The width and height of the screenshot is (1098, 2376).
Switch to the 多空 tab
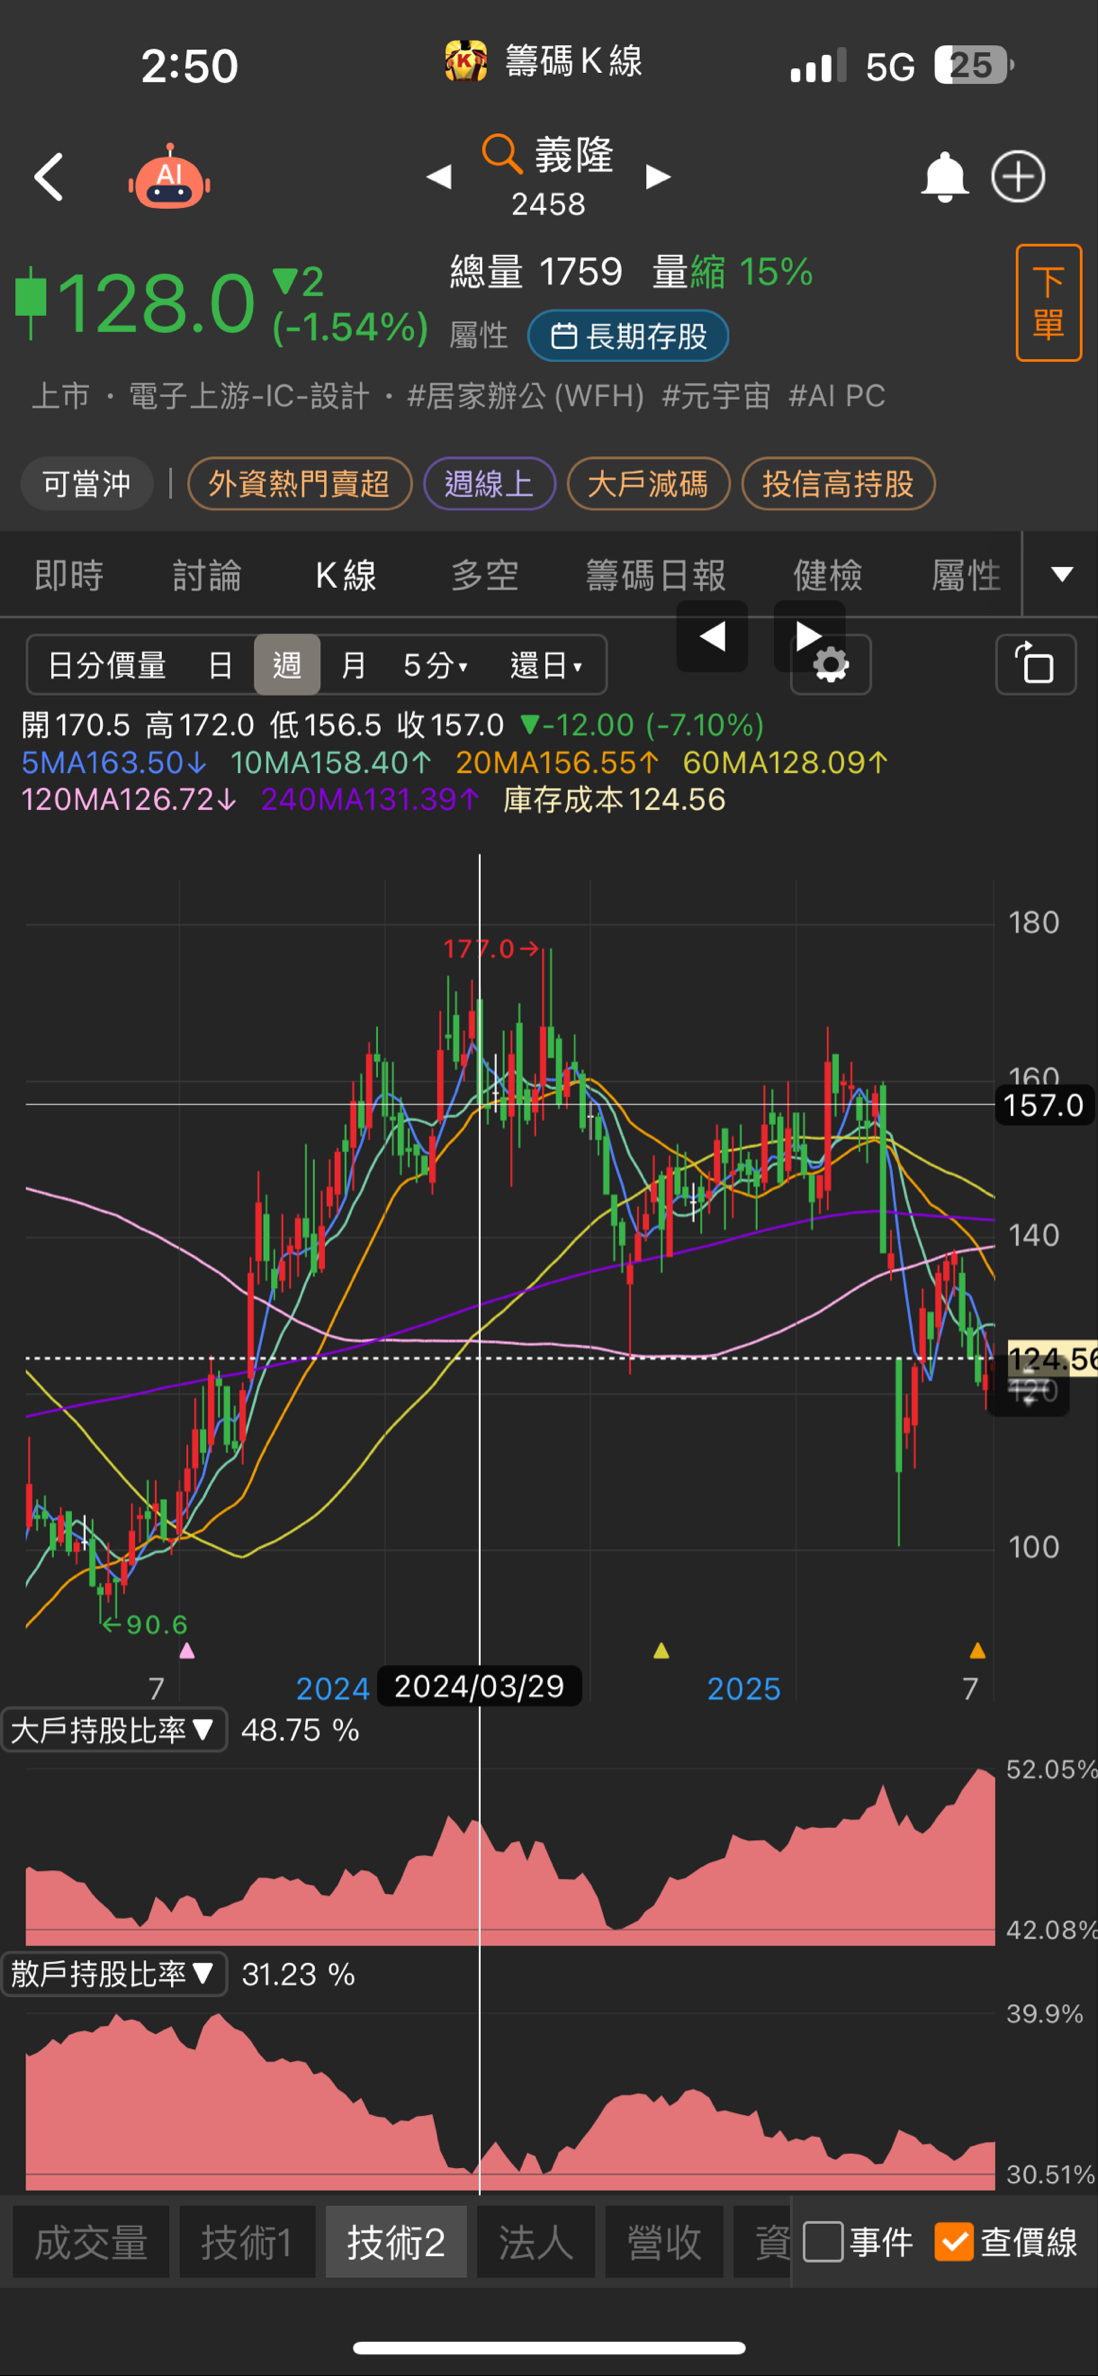tap(485, 575)
